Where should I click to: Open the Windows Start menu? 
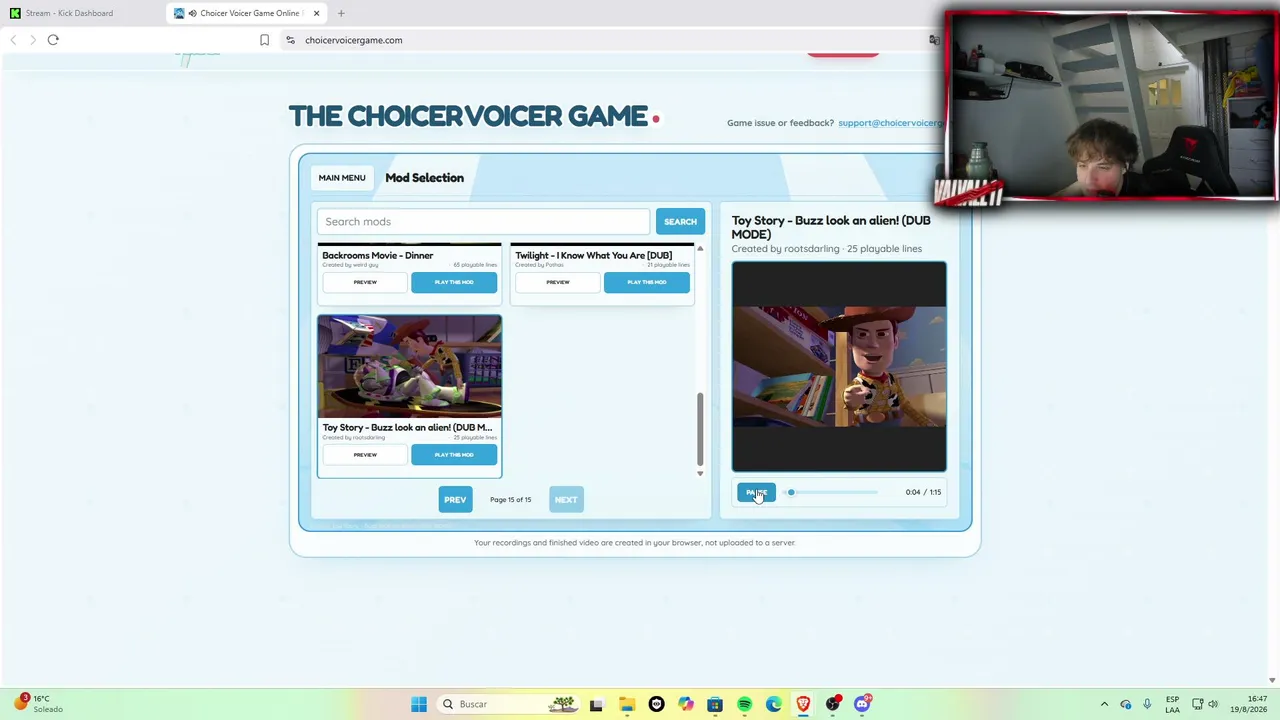(x=419, y=704)
